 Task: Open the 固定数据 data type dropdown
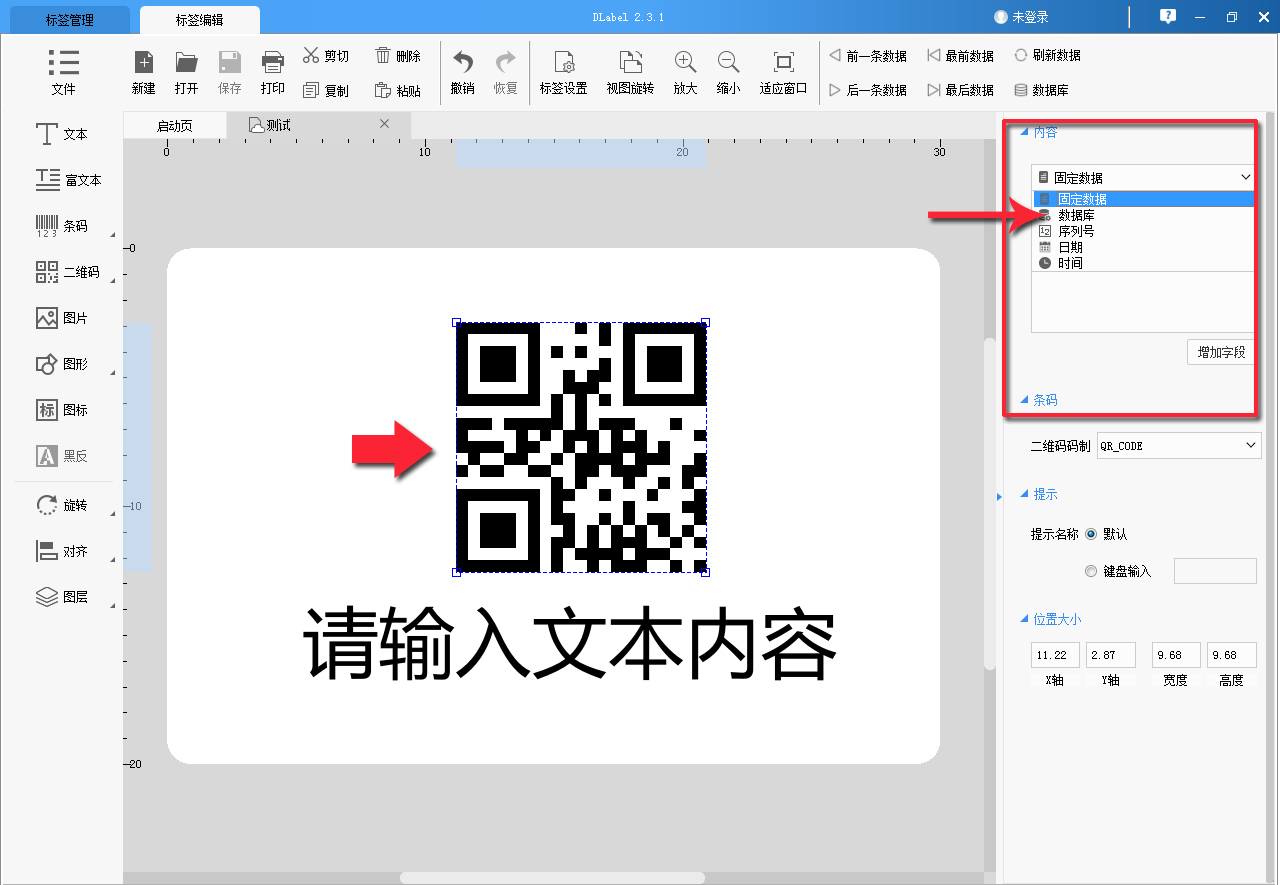[1144, 177]
